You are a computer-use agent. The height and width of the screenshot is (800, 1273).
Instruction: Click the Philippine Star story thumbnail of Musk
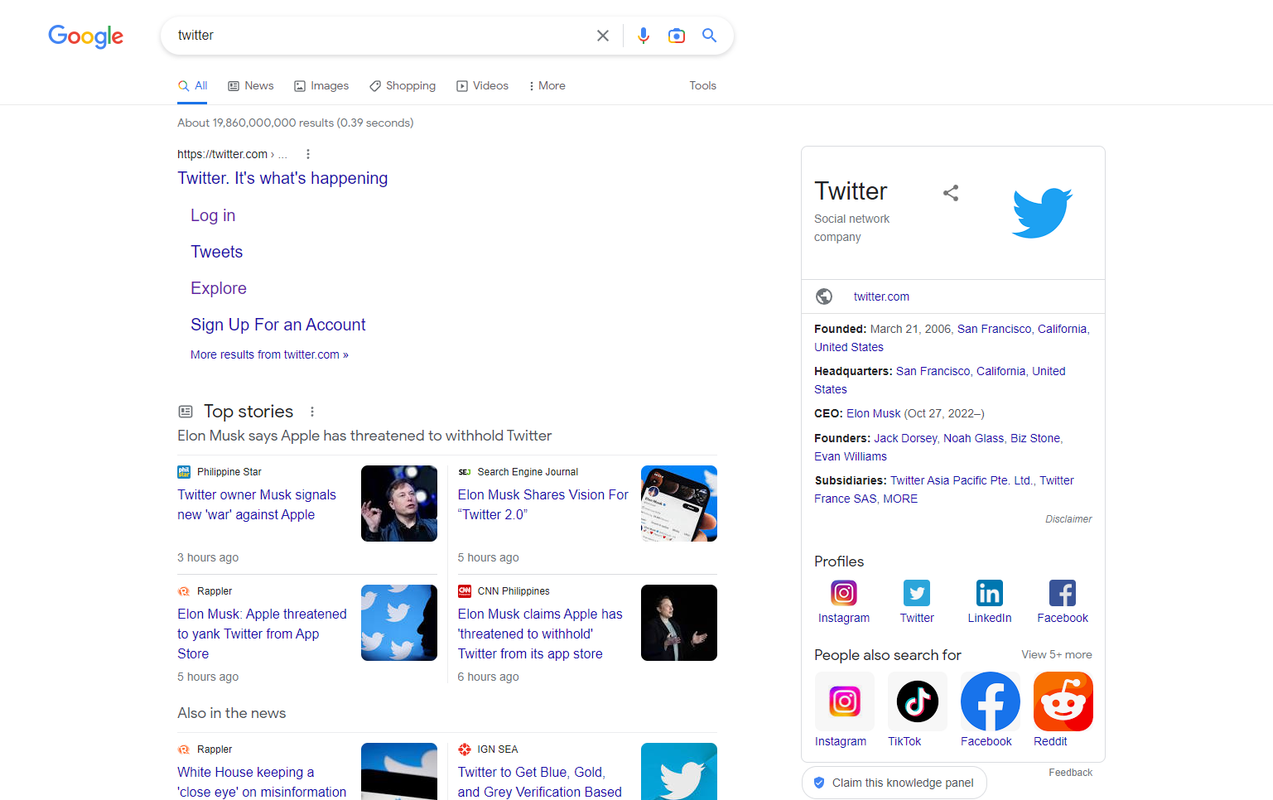pyautogui.click(x=399, y=504)
